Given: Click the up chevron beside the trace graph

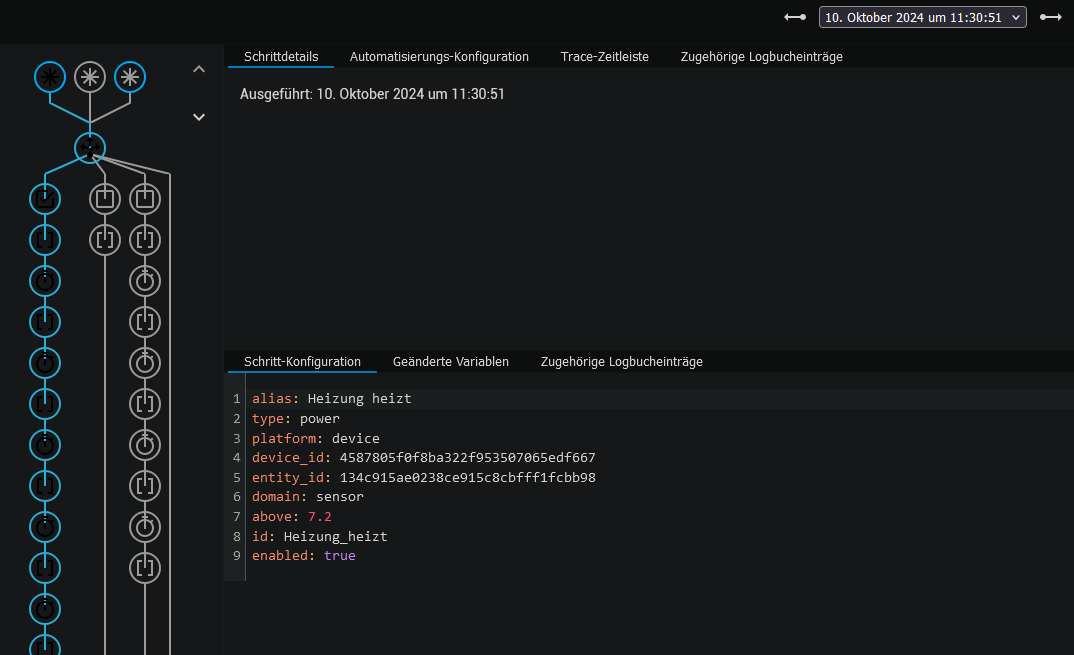Looking at the screenshot, I should coord(199,69).
